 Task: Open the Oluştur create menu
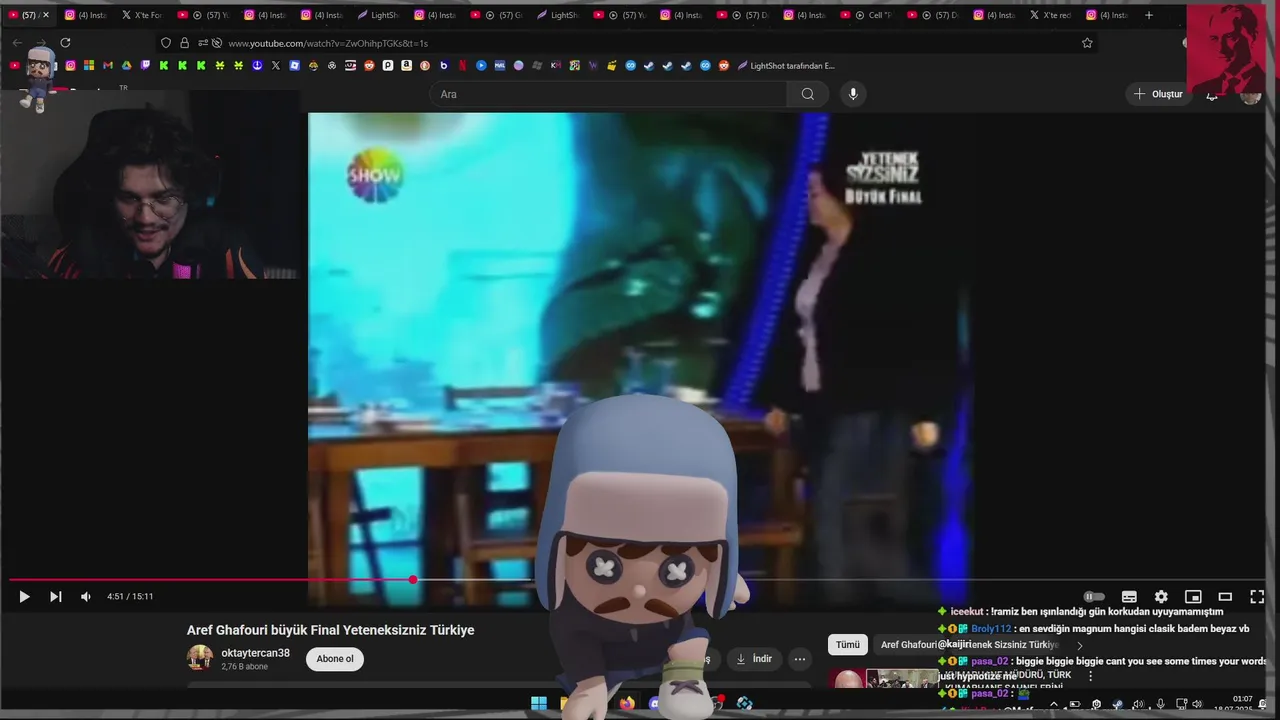coord(1158,94)
